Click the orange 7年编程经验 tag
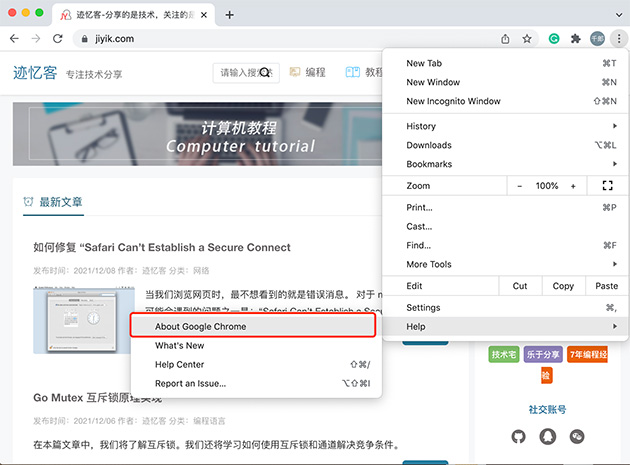This screenshot has height=465, width=630. [587, 354]
